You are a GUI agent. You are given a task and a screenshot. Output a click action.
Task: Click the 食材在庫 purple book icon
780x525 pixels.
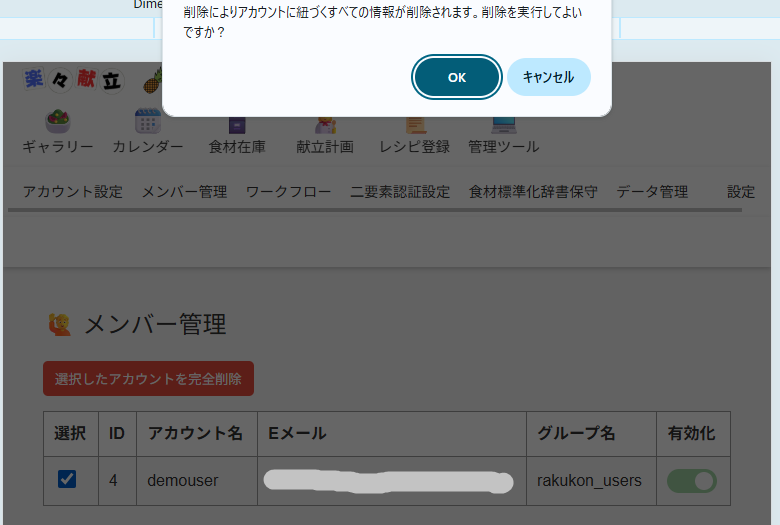[237, 125]
